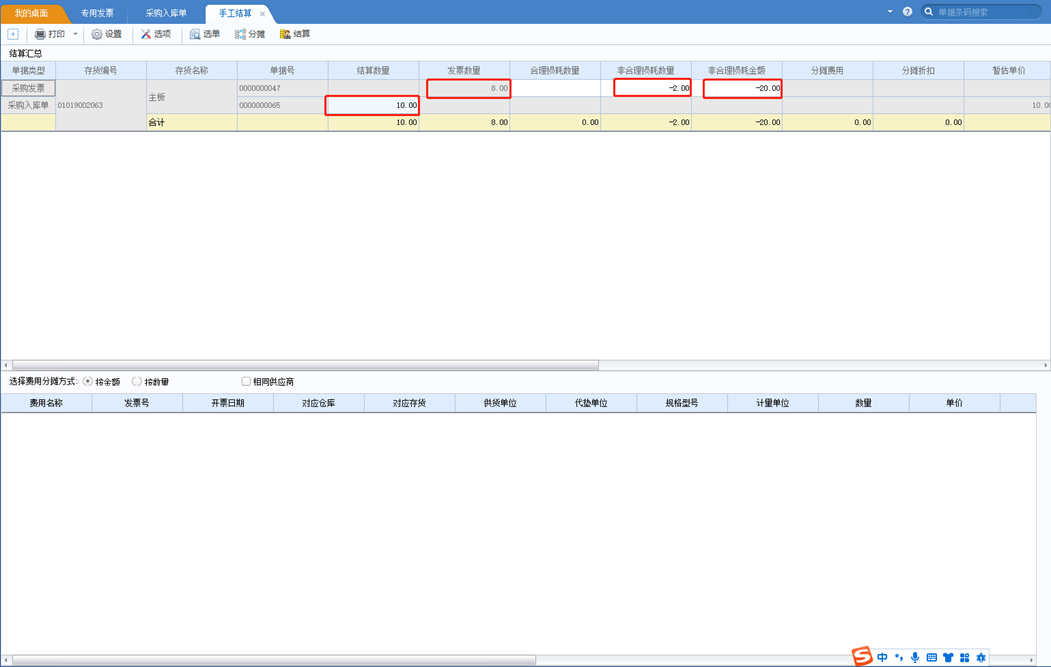Click 费用名称 column header in lower grid
Viewport: 1051px width, 667px height.
[x=46, y=403]
